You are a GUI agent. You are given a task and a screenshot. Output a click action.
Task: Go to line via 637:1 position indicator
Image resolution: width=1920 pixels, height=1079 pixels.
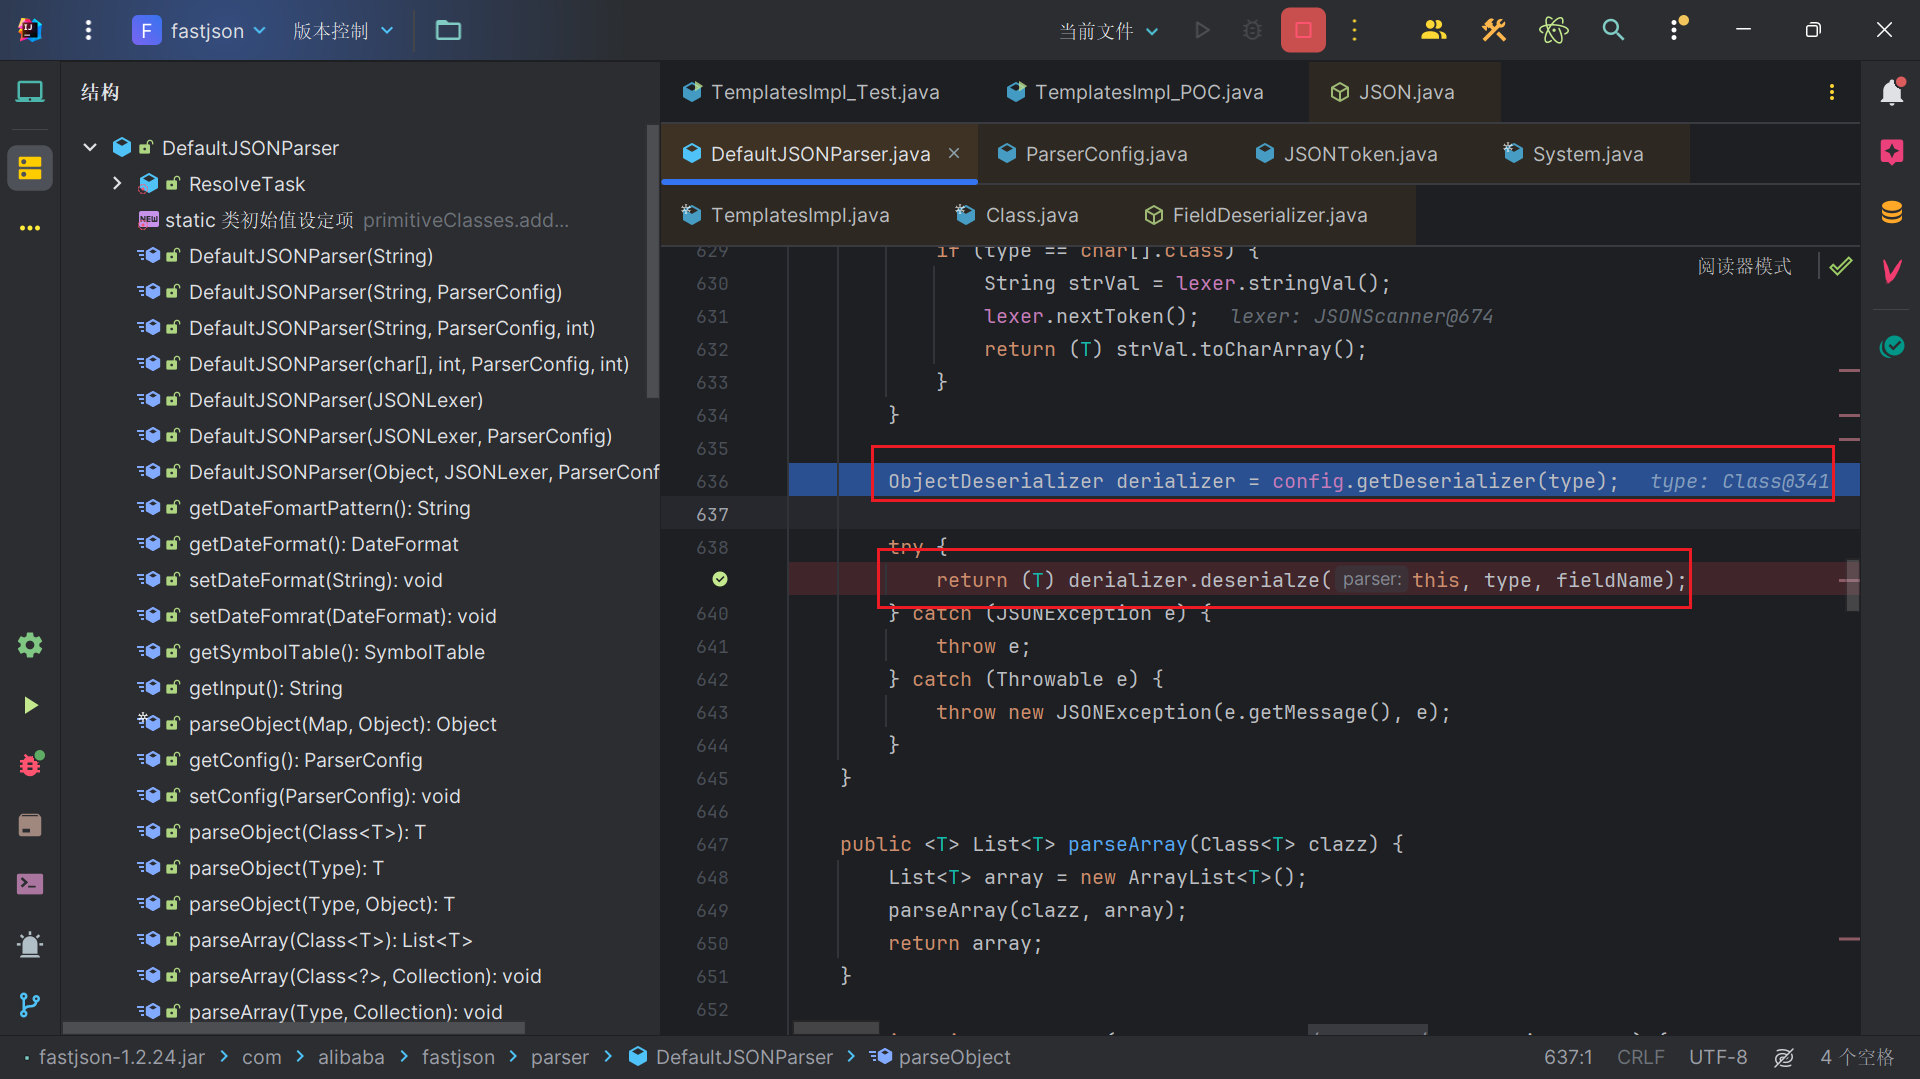(x=1568, y=1057)
